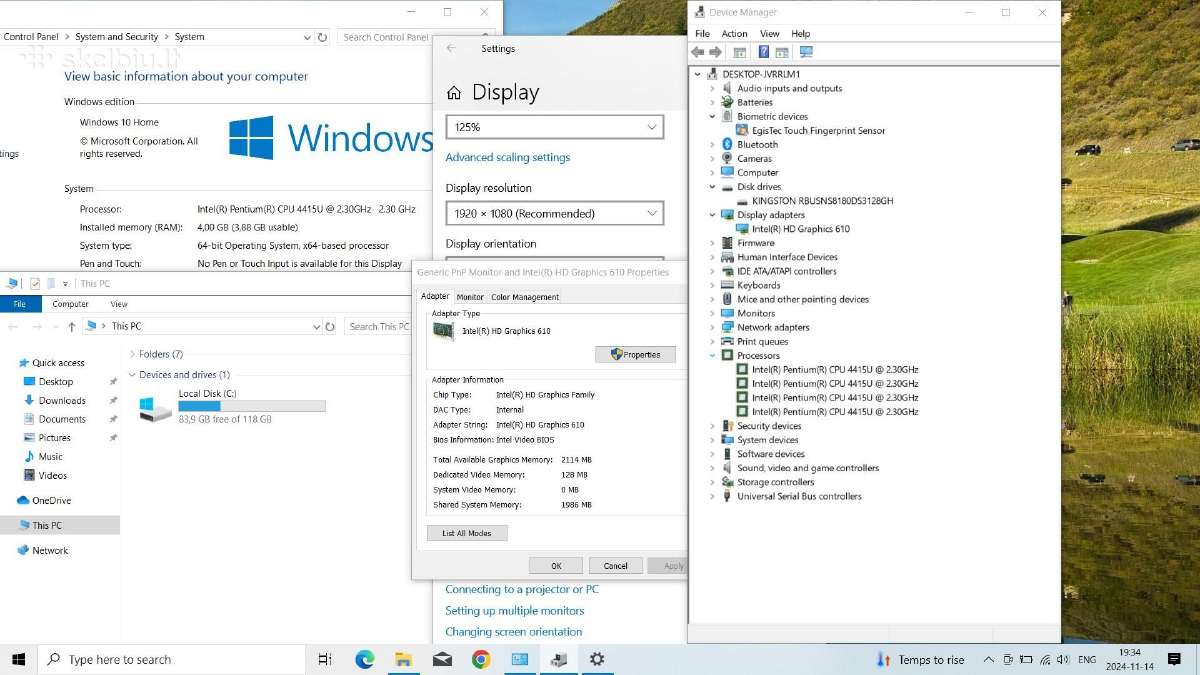Open Google Chrome from the taskbar
This screenshot has width=1200, height=675.
pyautogui.click(x=481, y=659)
